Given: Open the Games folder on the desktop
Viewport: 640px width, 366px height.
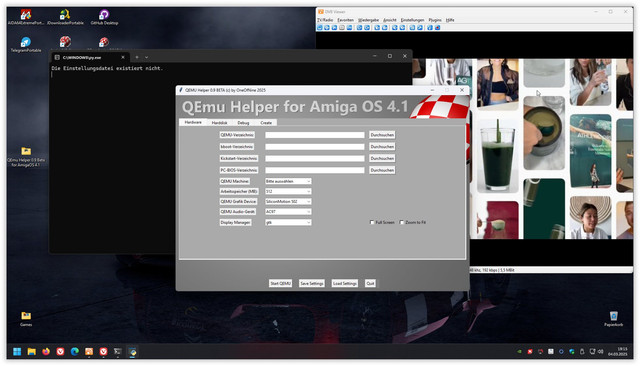Looking at the screenshot, I should click(26, 319).
